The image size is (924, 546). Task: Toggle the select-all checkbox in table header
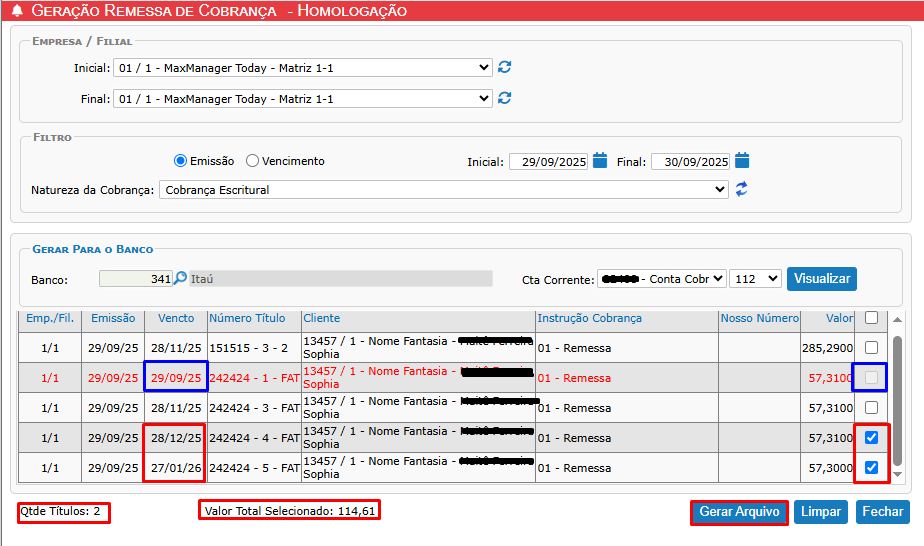[871, 318]
